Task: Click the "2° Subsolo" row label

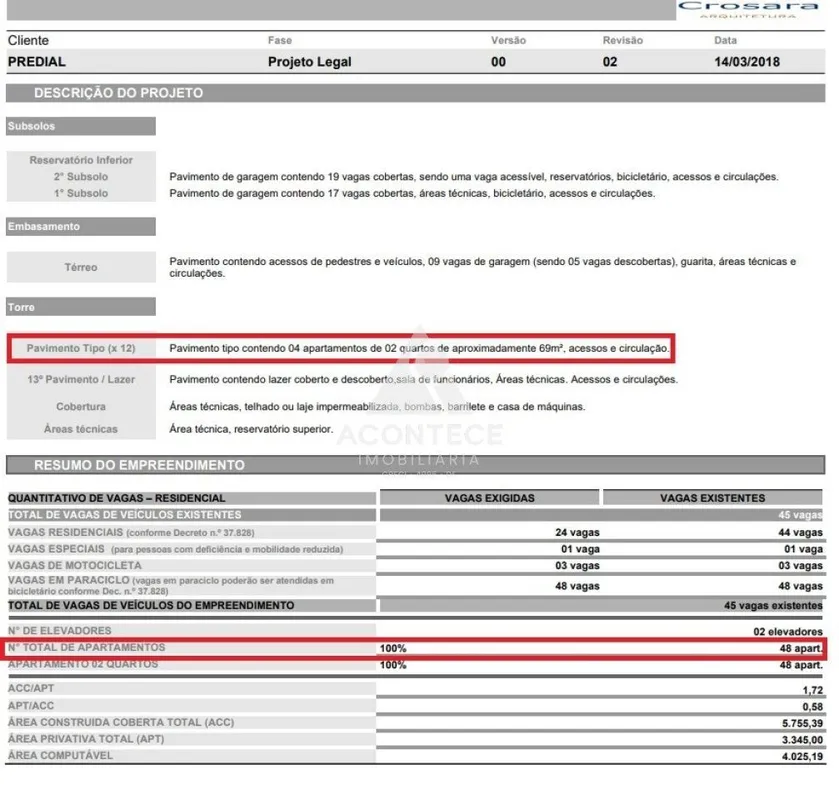Action: point(81,177)
